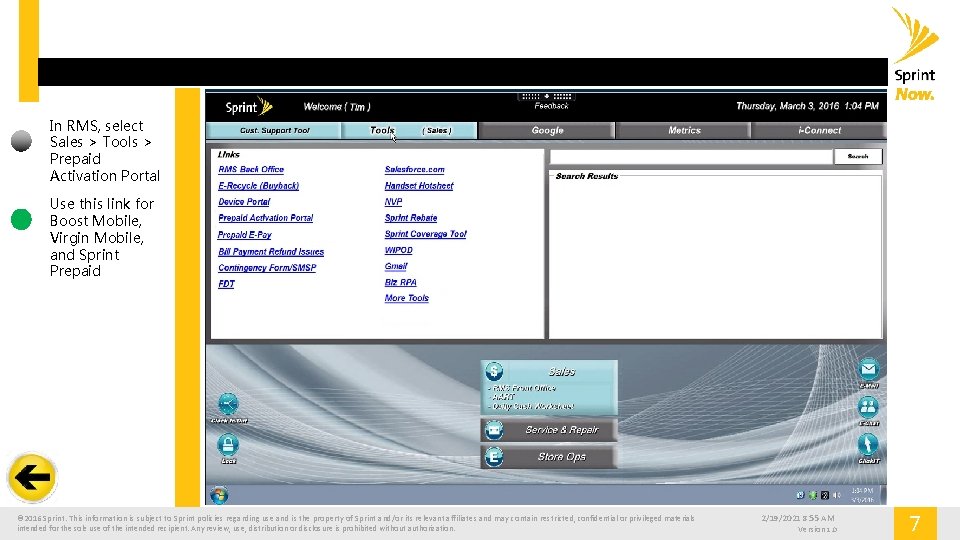Select AART under Sales
Image resolution: width=960 pixels, height=540 pixels.
pyautogui.click(x=503, y=397)
